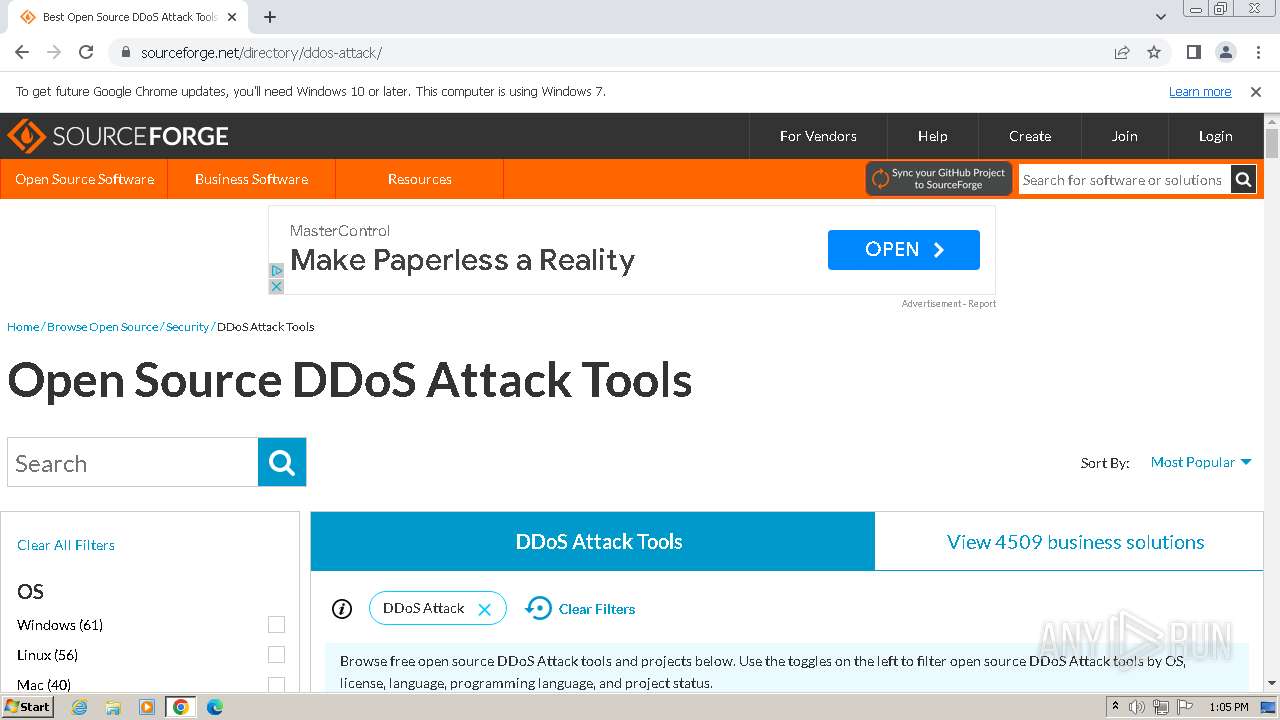The height and width of the screenshot is (720, 1280).
Task: Select the DDoS Attack Tools tab
Action: point(593,541)
